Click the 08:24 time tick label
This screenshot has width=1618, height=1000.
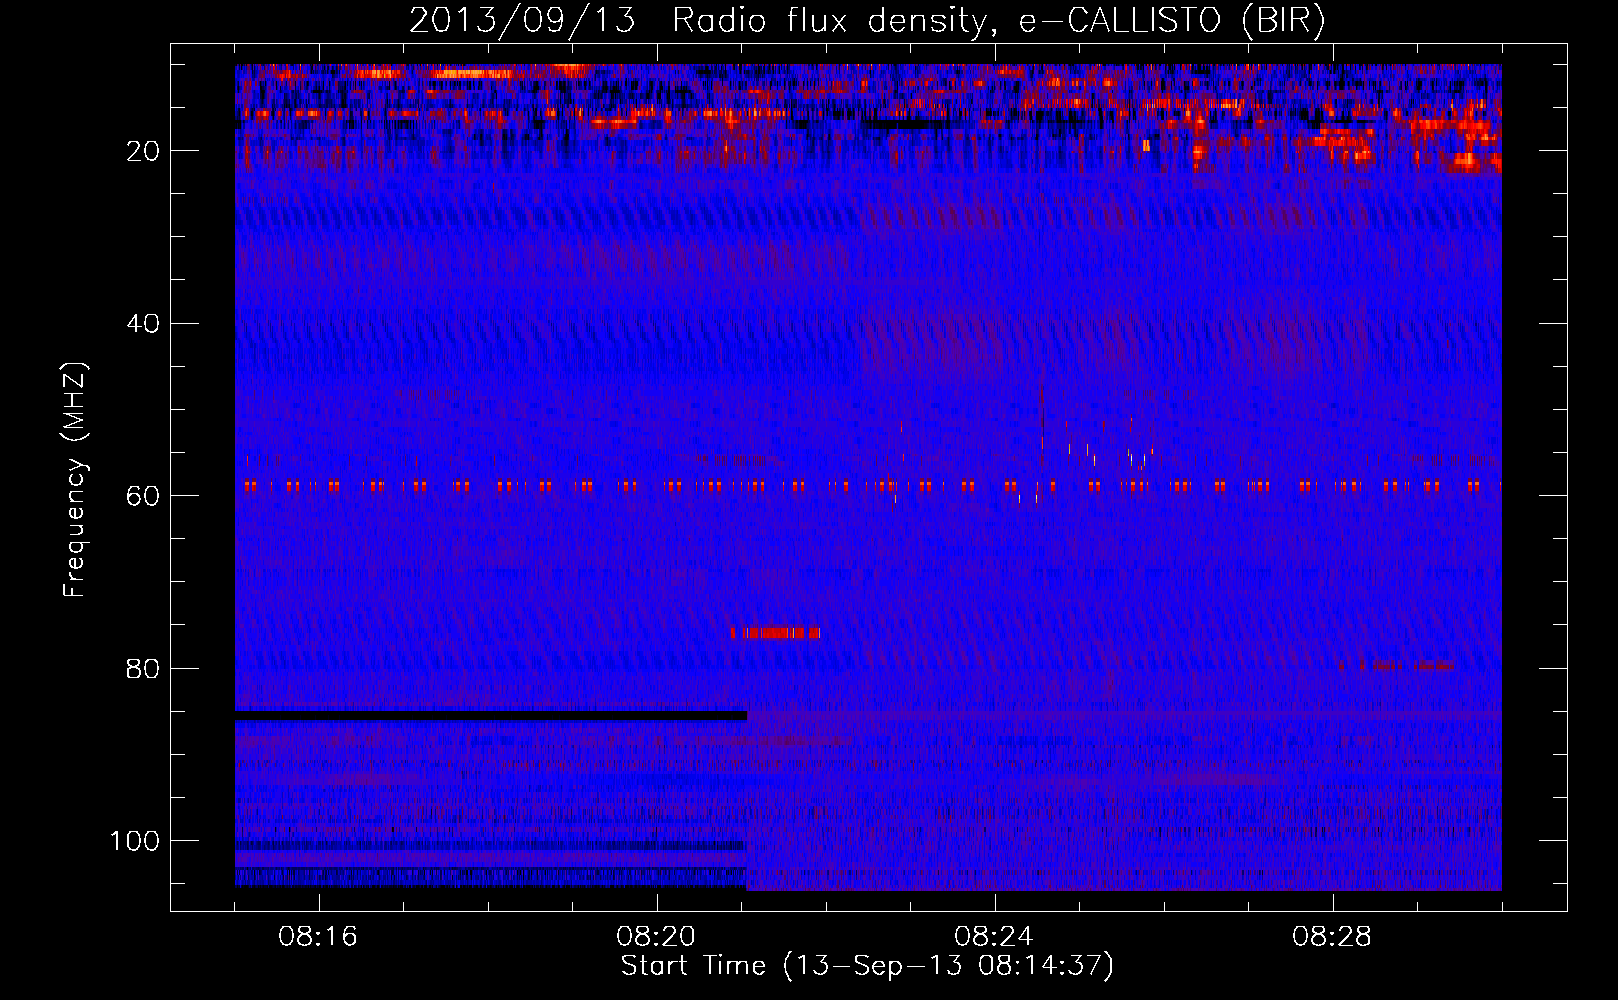994,937
